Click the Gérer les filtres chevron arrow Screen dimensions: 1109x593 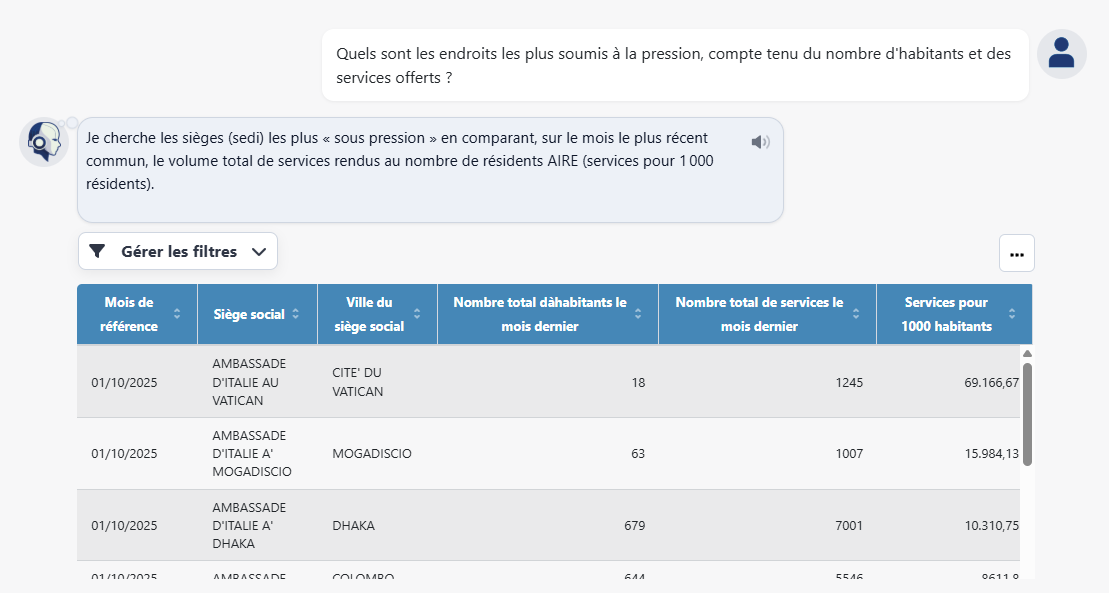pyautogui.click(x=259, y=251)
